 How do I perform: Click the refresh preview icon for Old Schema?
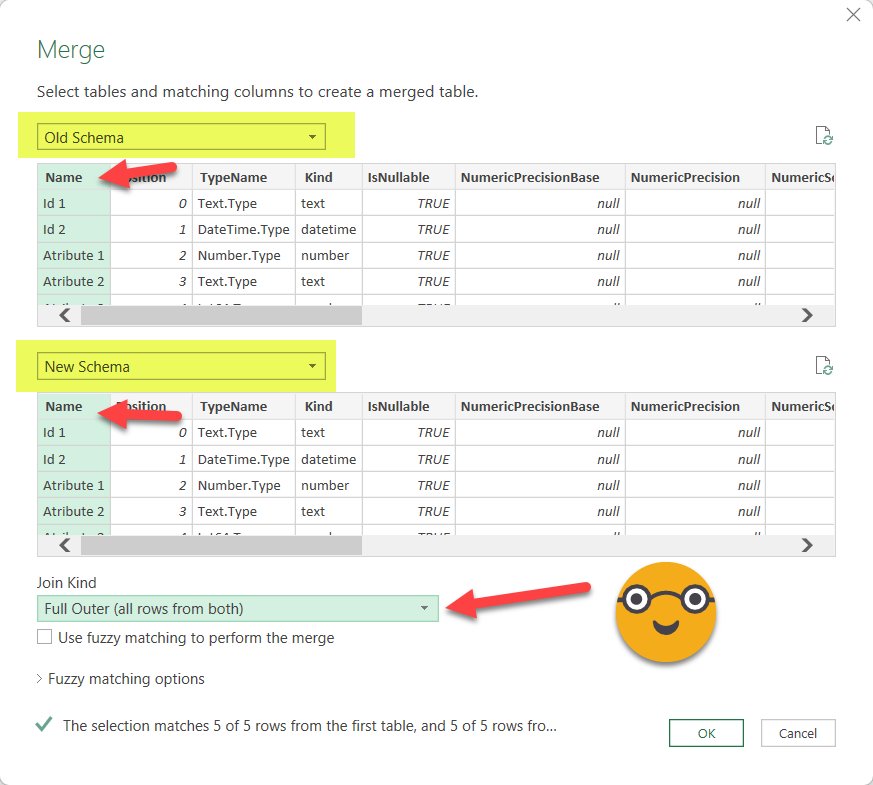(824, 137)
